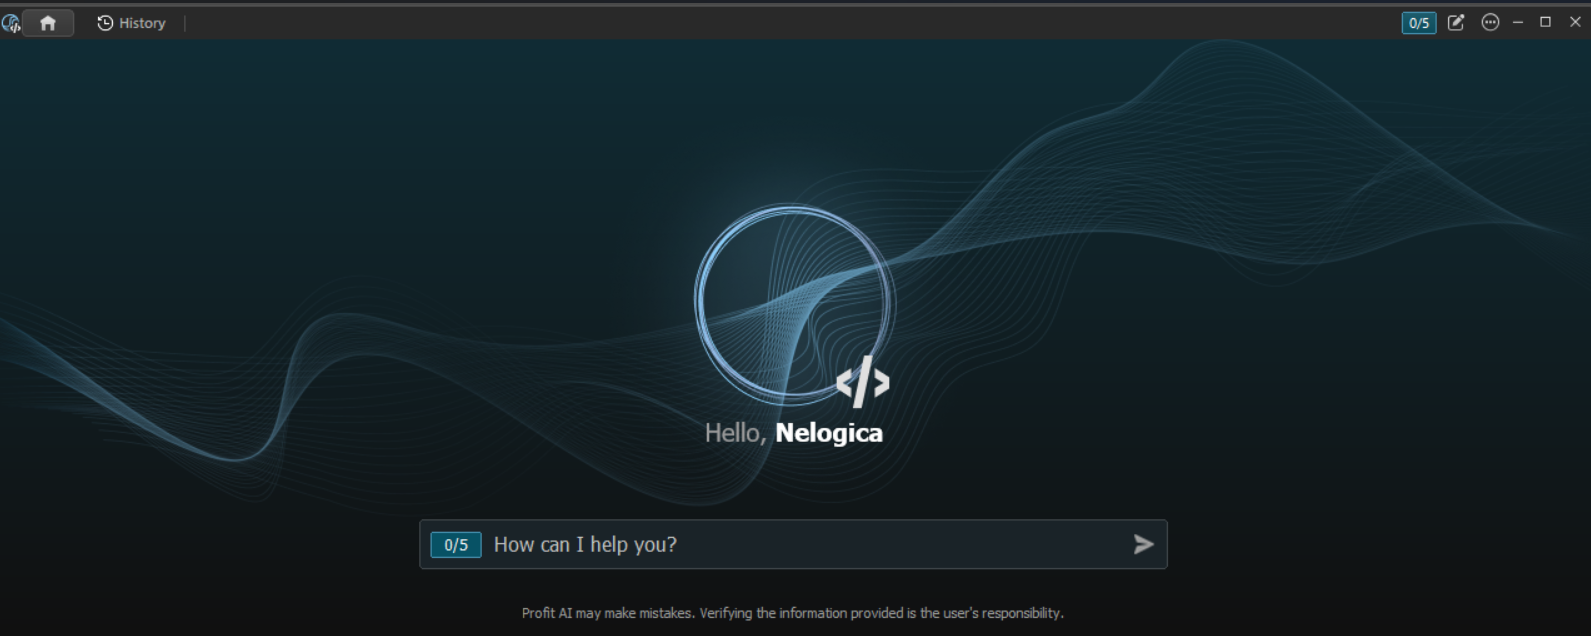Open the chat History
Image resolution: width=1591 pixels, height=636 pixels.
coord(131,23)
